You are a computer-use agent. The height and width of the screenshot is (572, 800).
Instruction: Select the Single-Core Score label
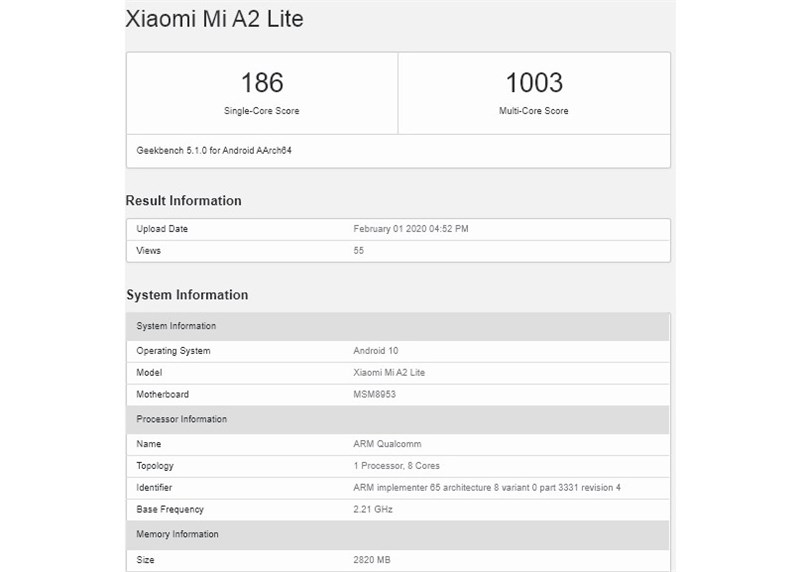262,111
